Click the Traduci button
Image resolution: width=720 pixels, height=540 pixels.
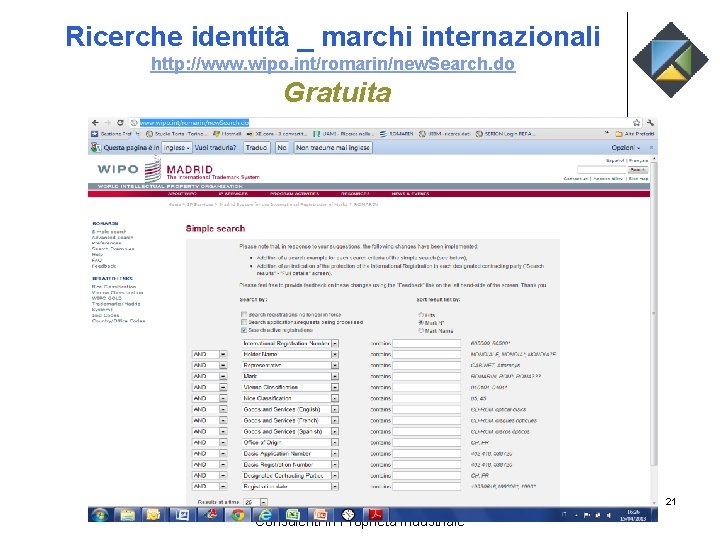[256, 147]
